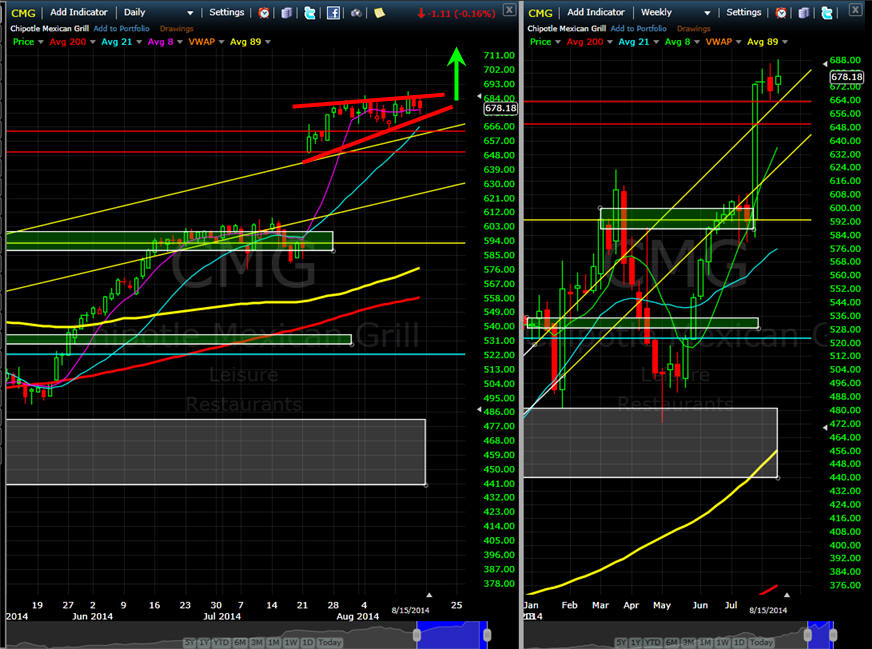Grab right range handle in Daily chart navigator
Viewport: 872px width, 649px height.
487,635
